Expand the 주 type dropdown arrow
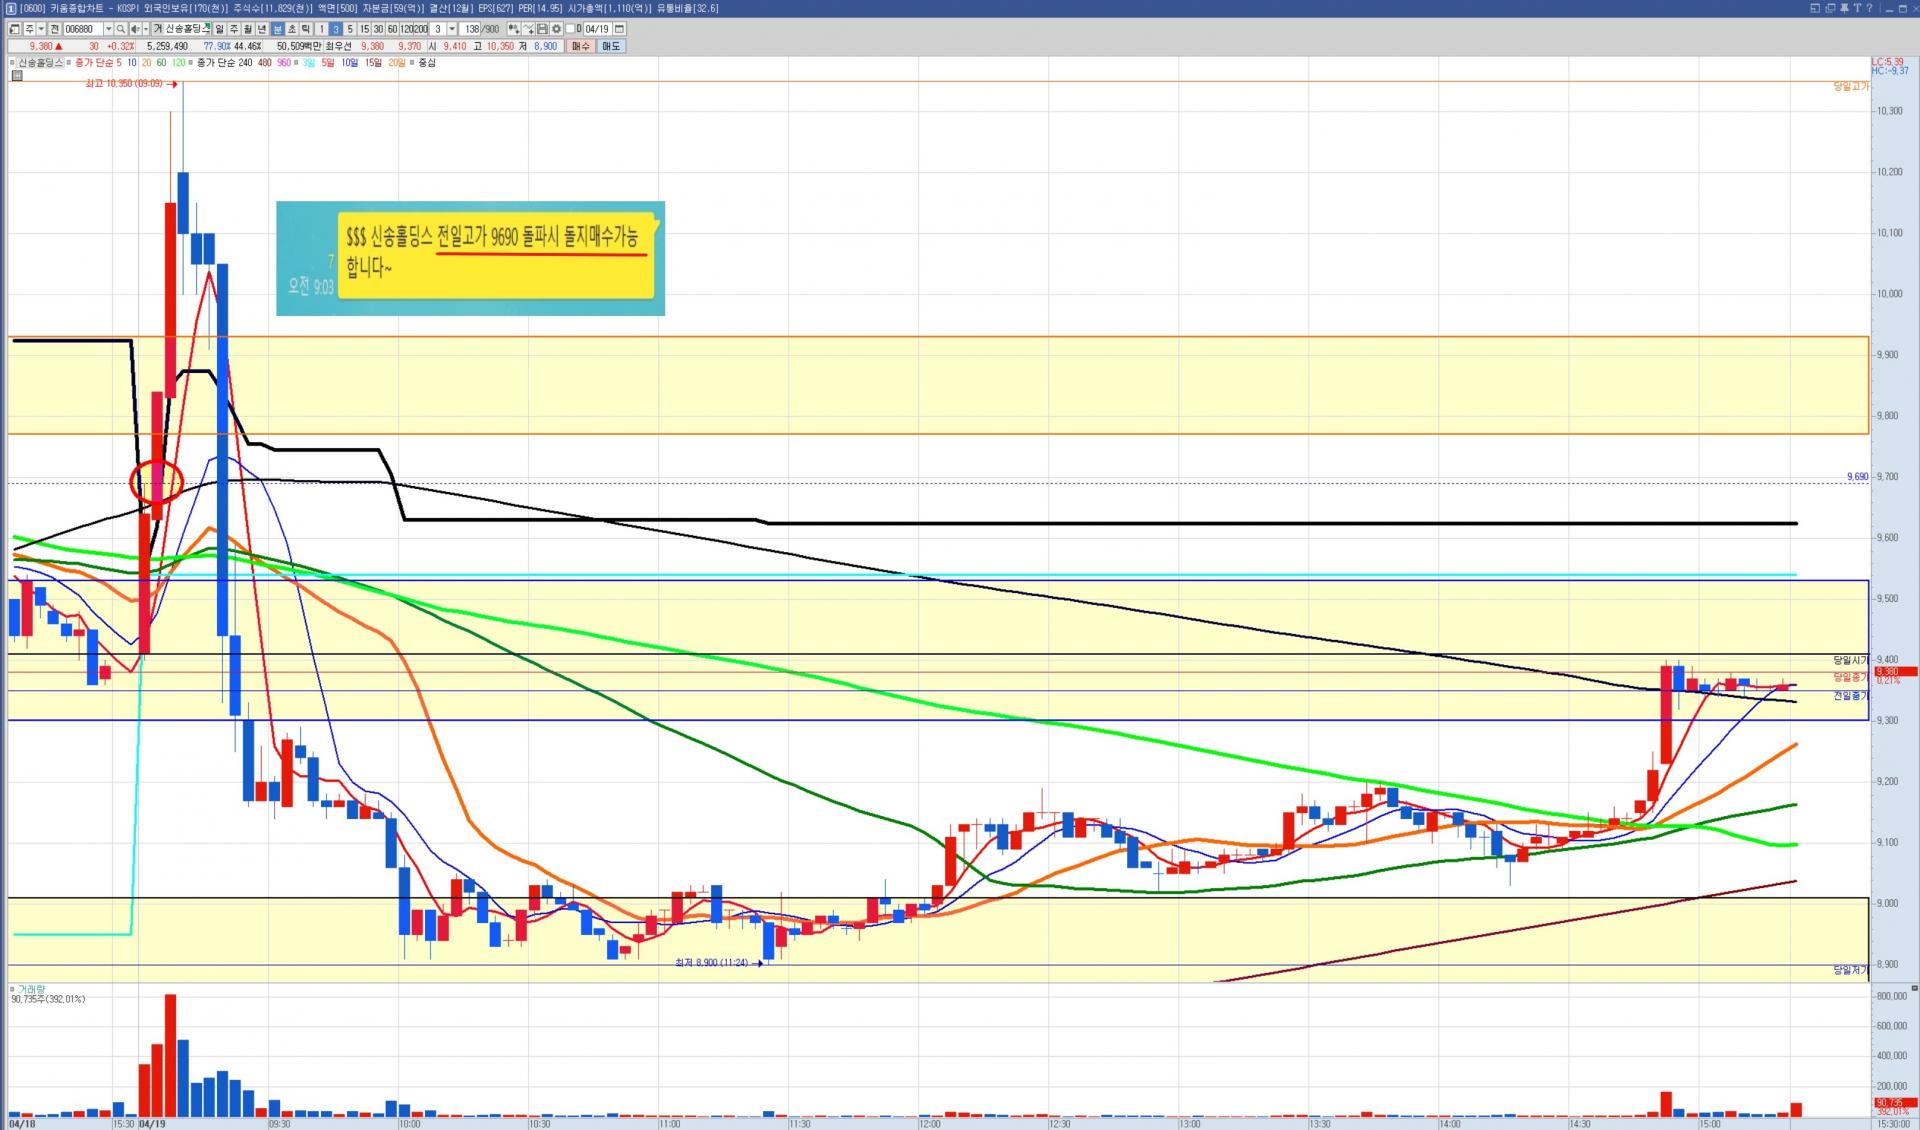Viewport: 1920px width, 1130px height. click(41, 29)
